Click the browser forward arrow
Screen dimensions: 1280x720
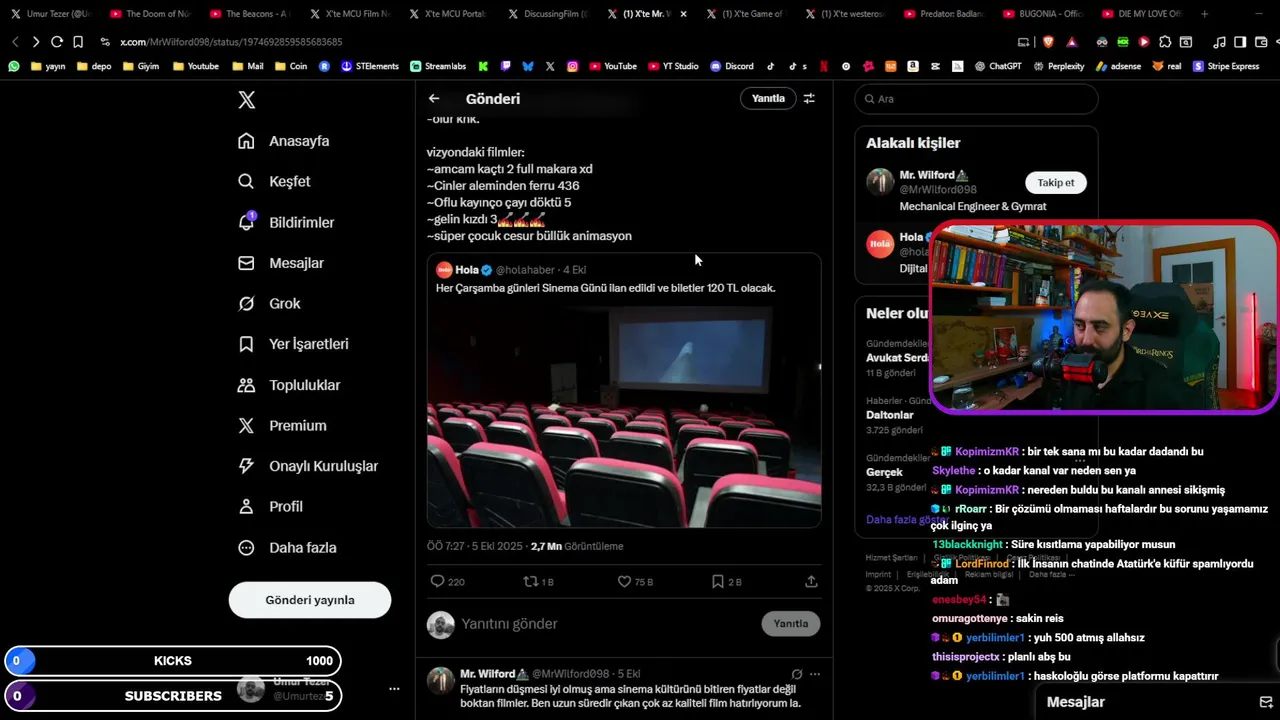pos(36,42)
